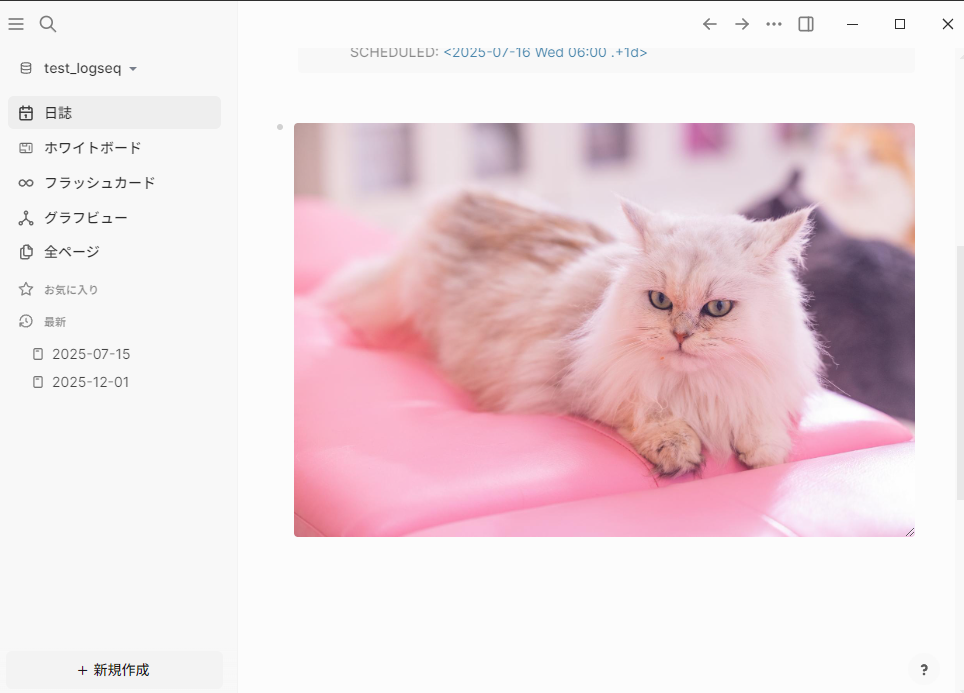
Task: Click the whiteboard icon beside ホワイトボード
Action: tap(26, 148)
